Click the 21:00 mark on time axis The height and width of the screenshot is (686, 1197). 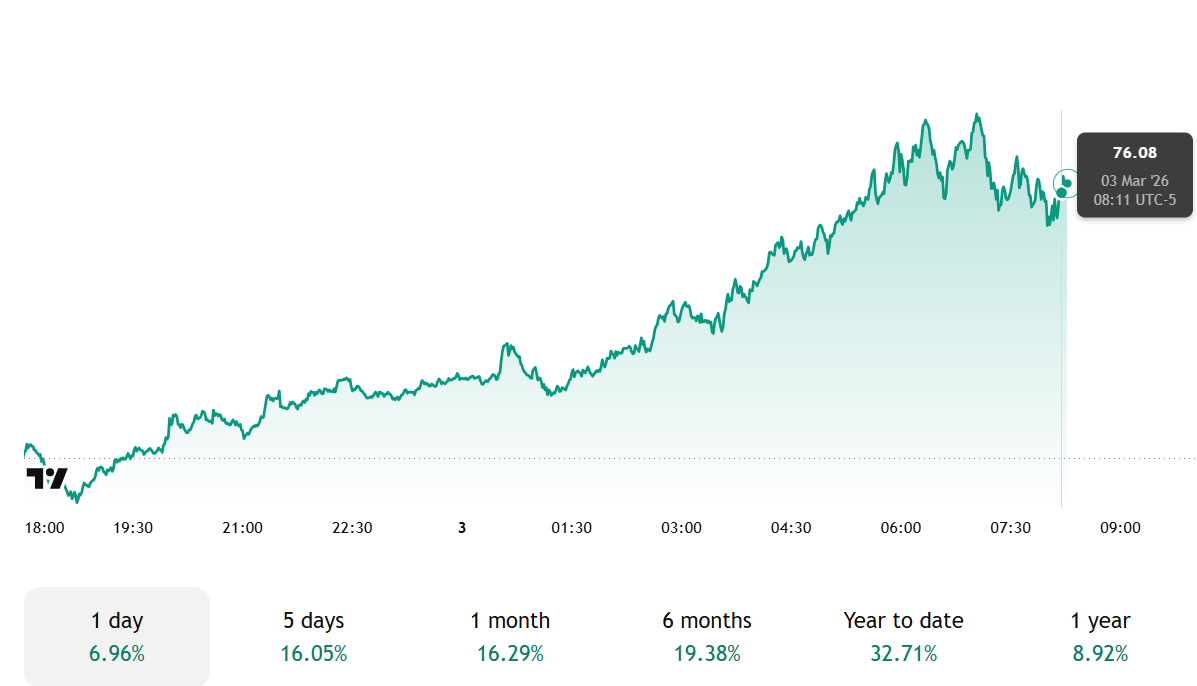coord(243,528)
